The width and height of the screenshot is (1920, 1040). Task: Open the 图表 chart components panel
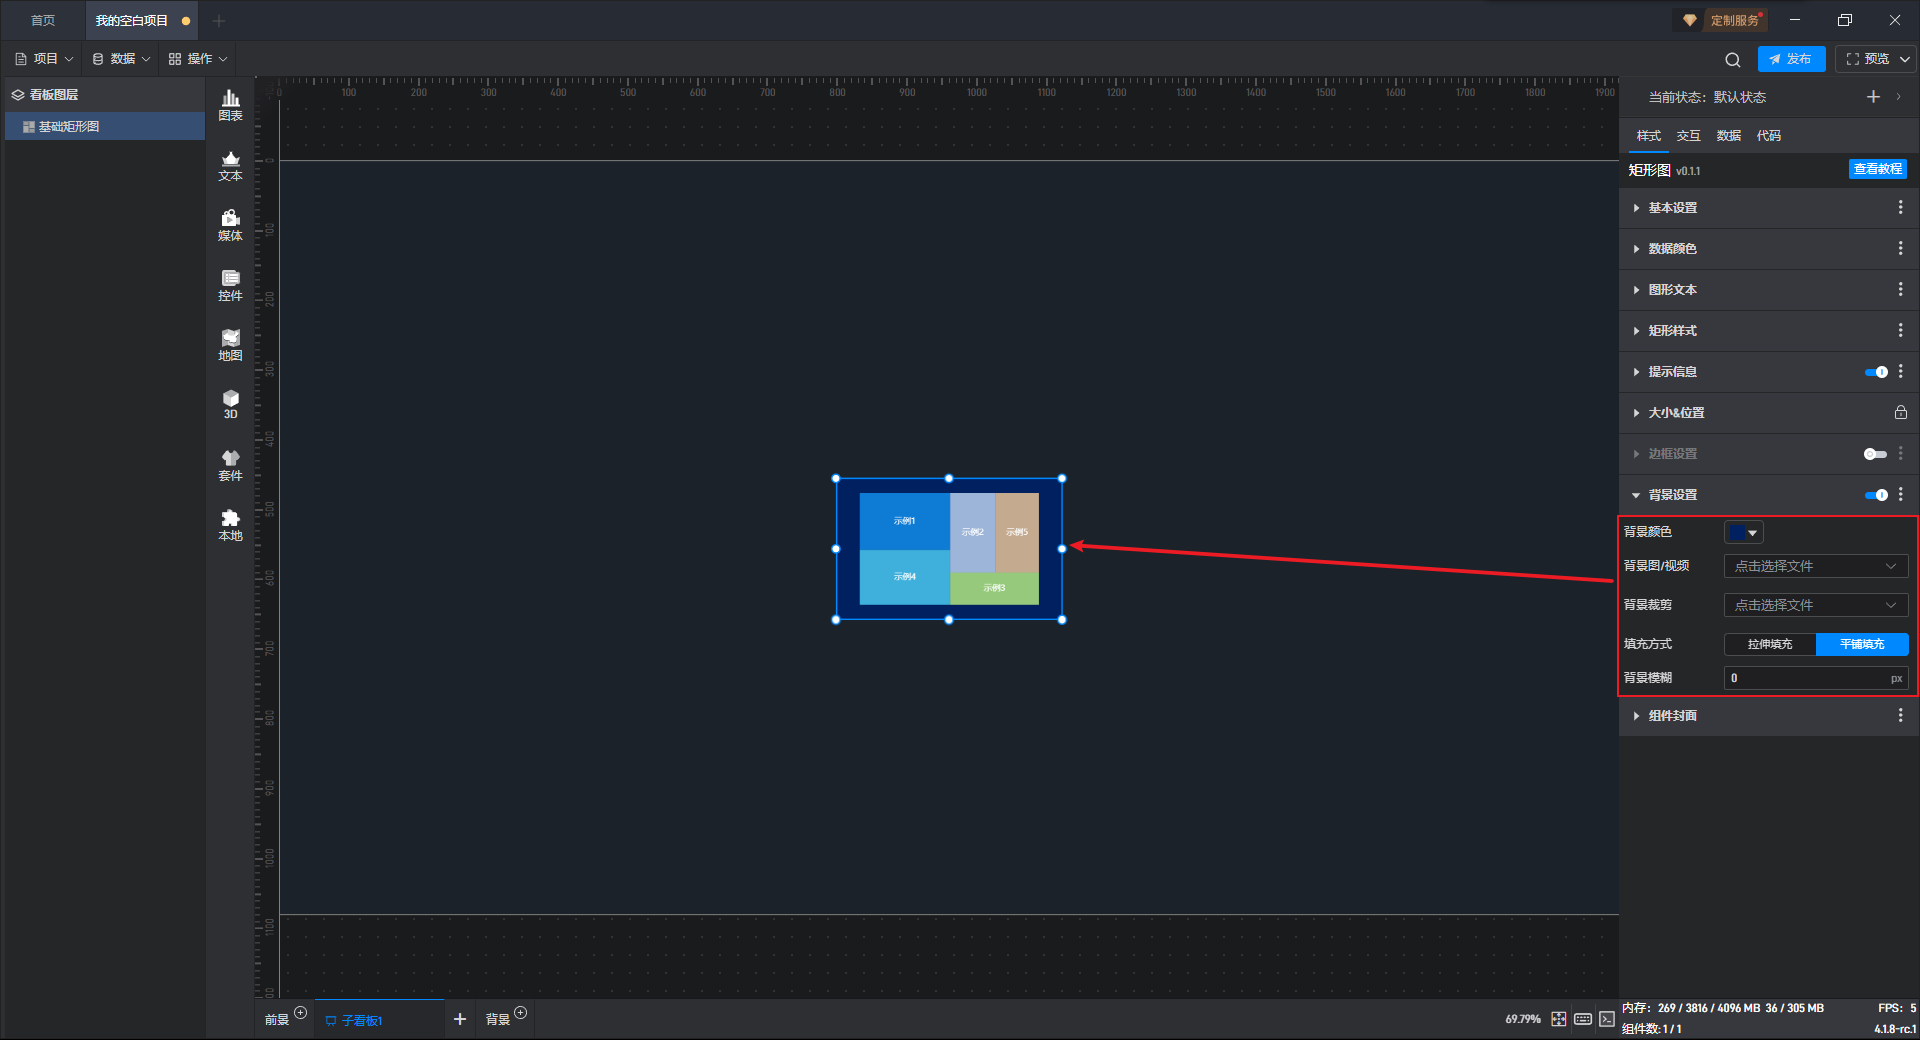(230, 104)
